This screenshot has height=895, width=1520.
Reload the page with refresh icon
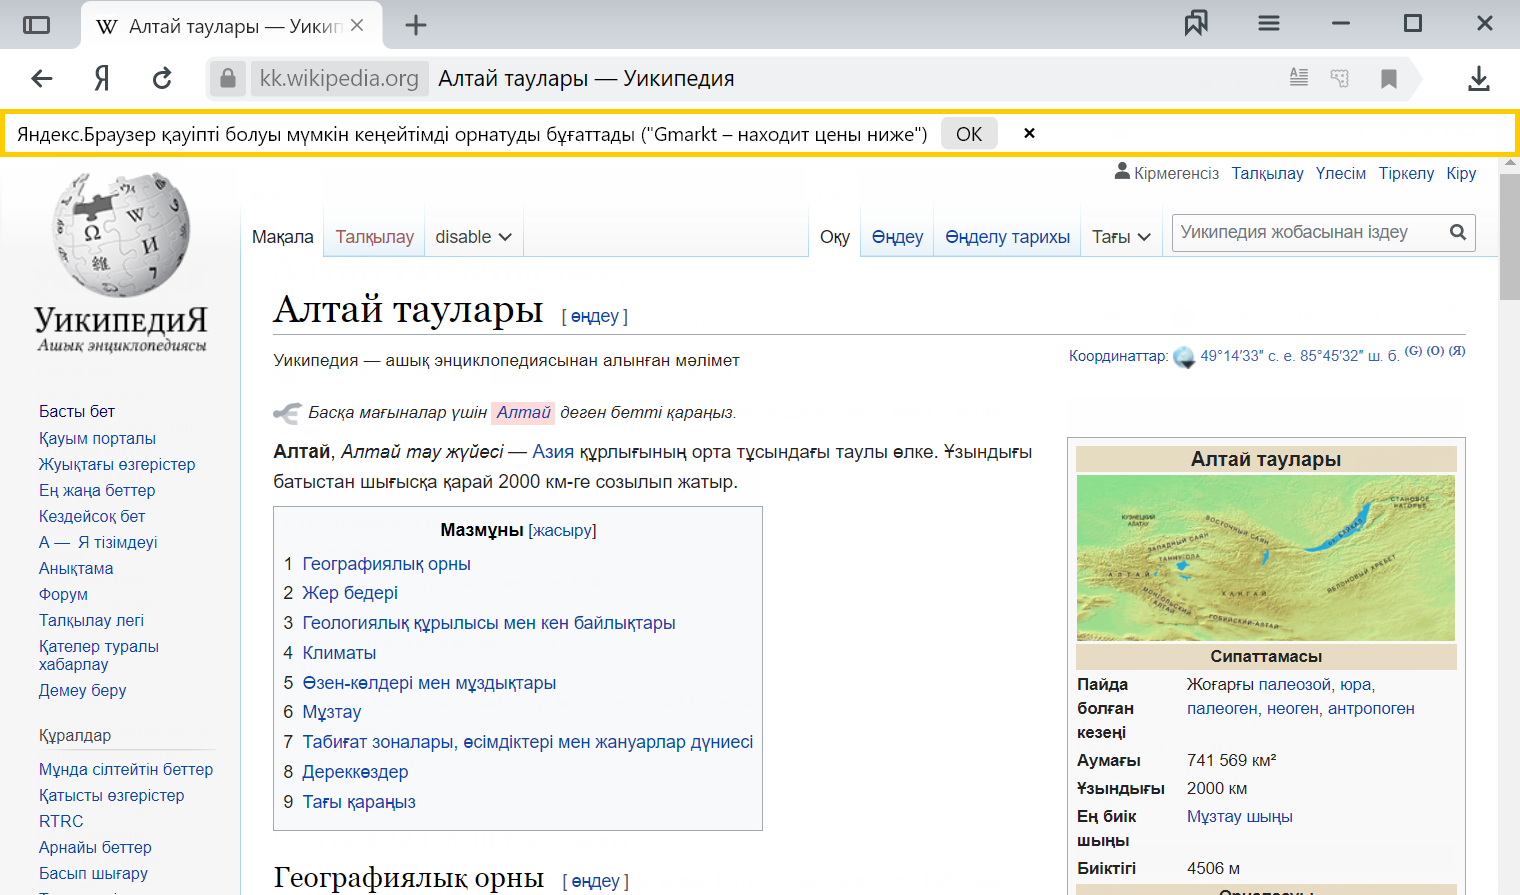tap(162, 78)
